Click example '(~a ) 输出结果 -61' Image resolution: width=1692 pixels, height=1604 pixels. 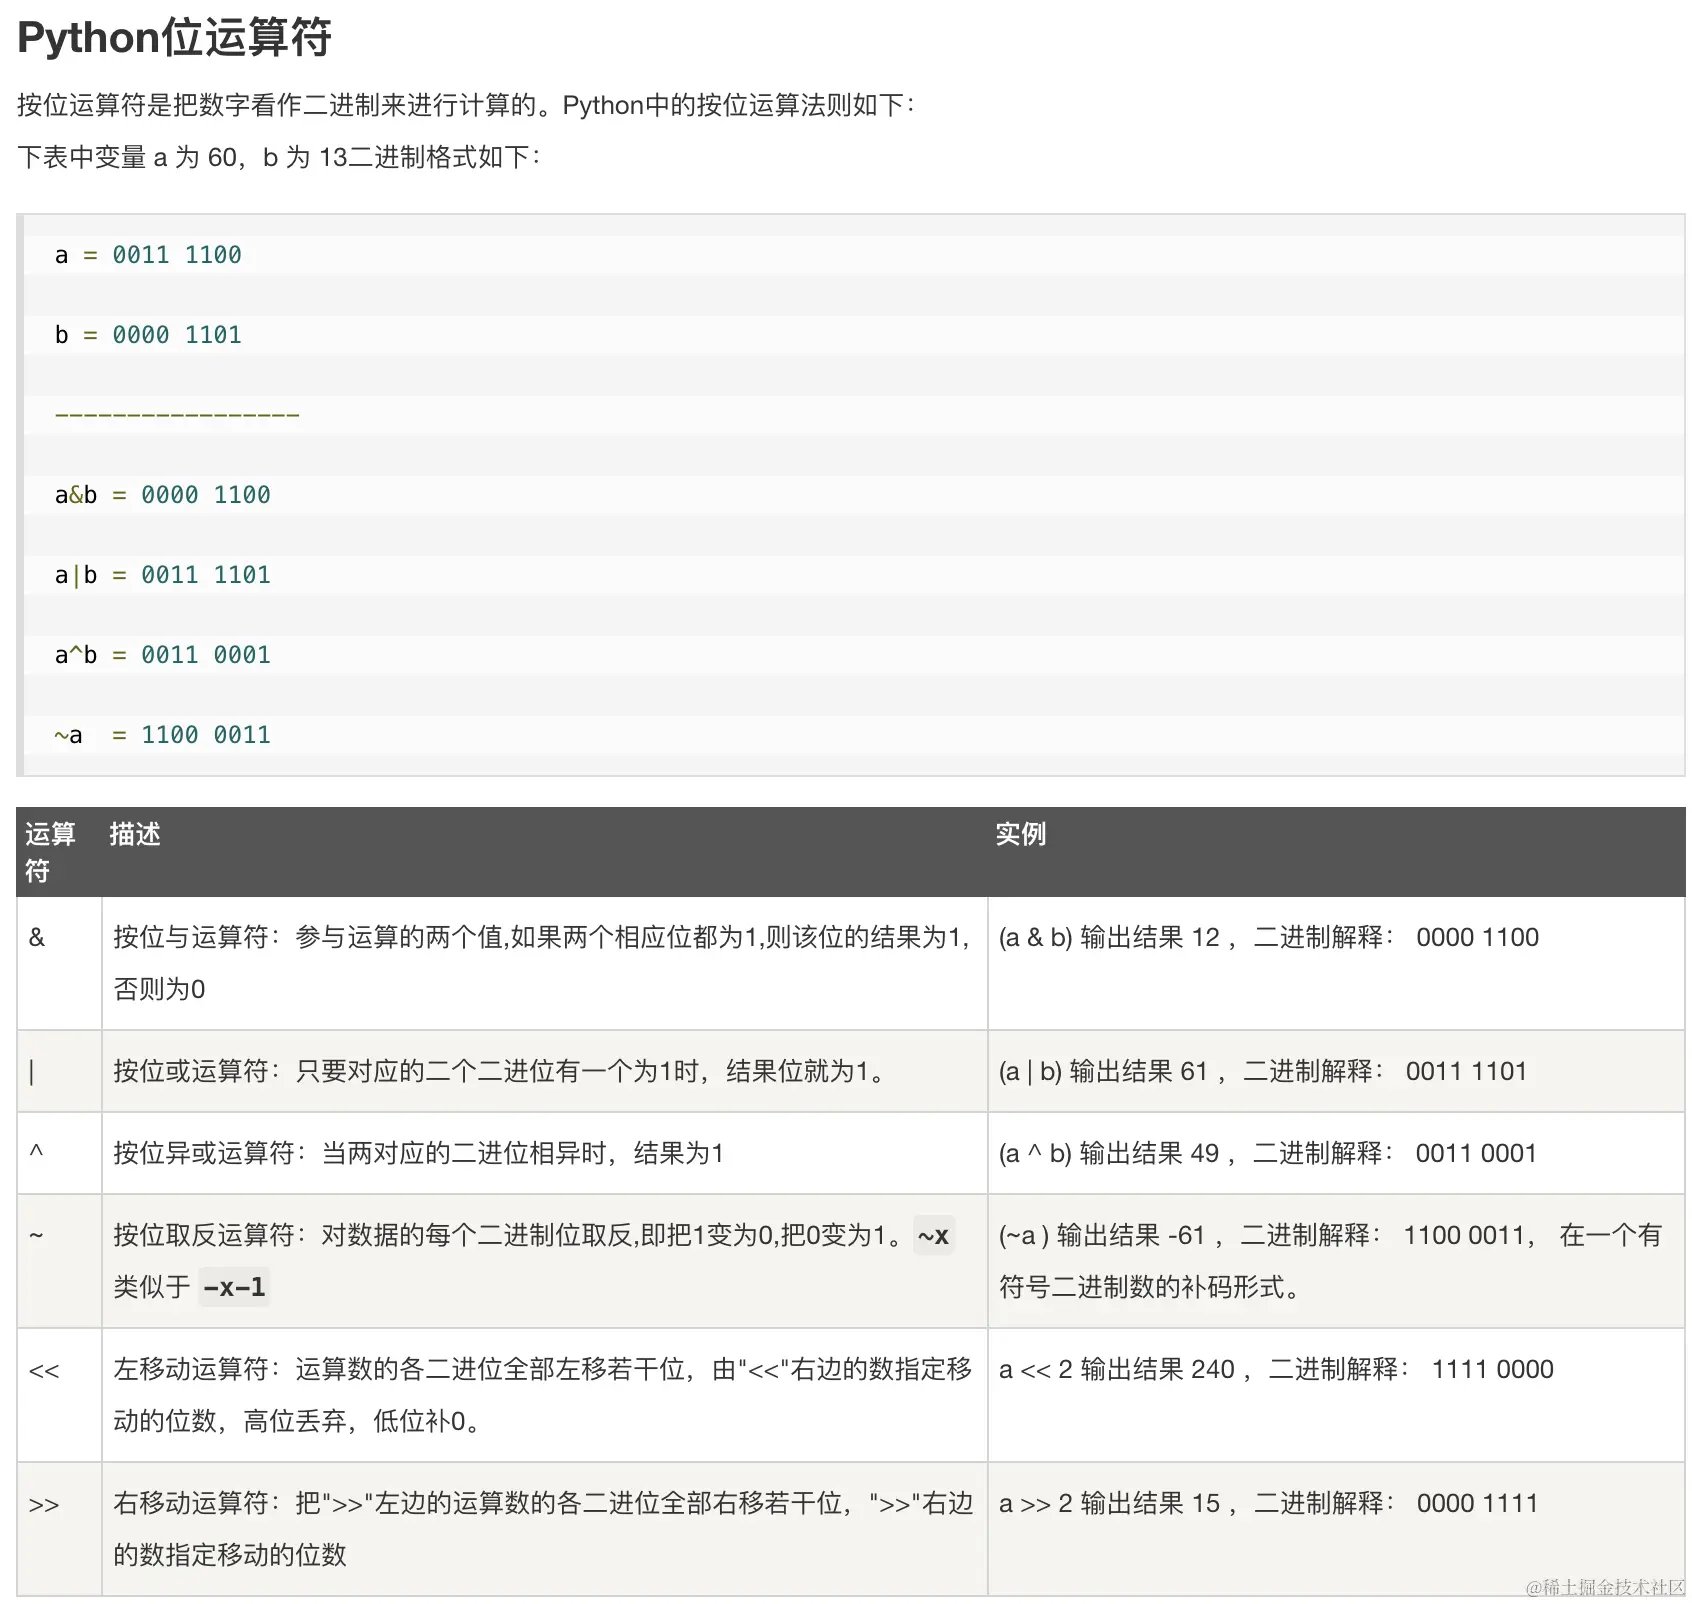(1330, 1261)
